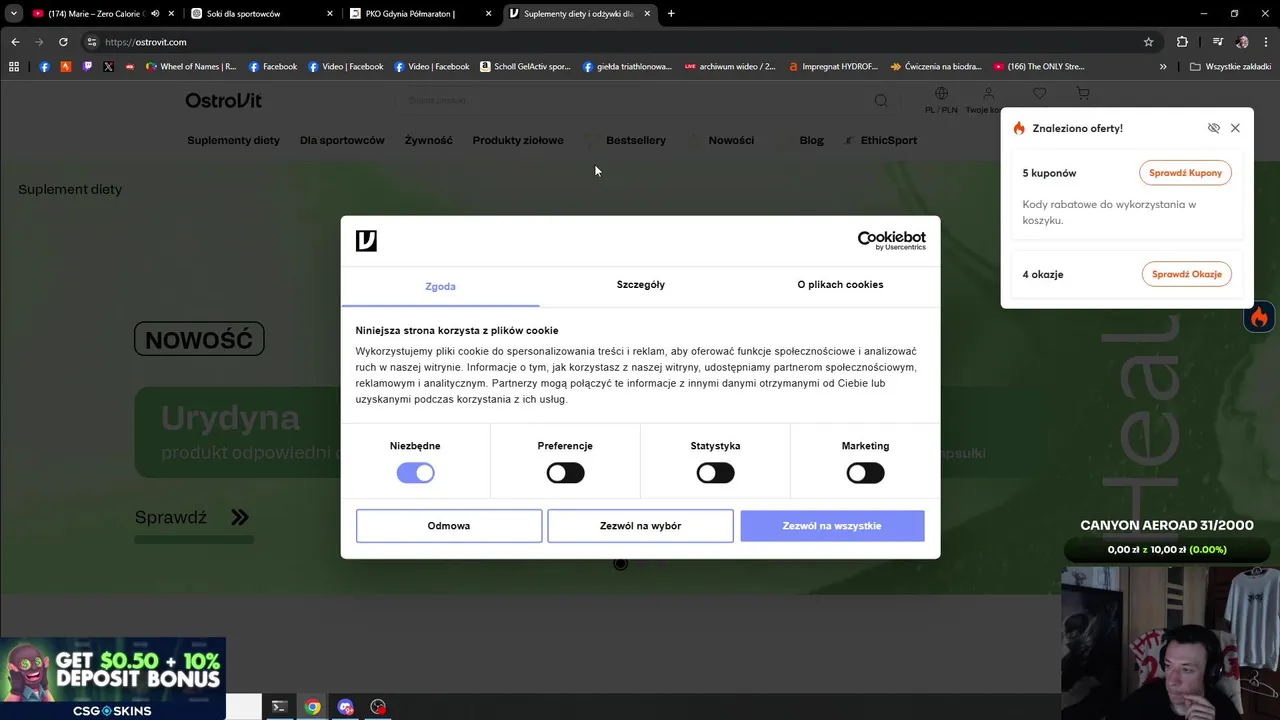Open the Żywność menu

tap(429, 140)
